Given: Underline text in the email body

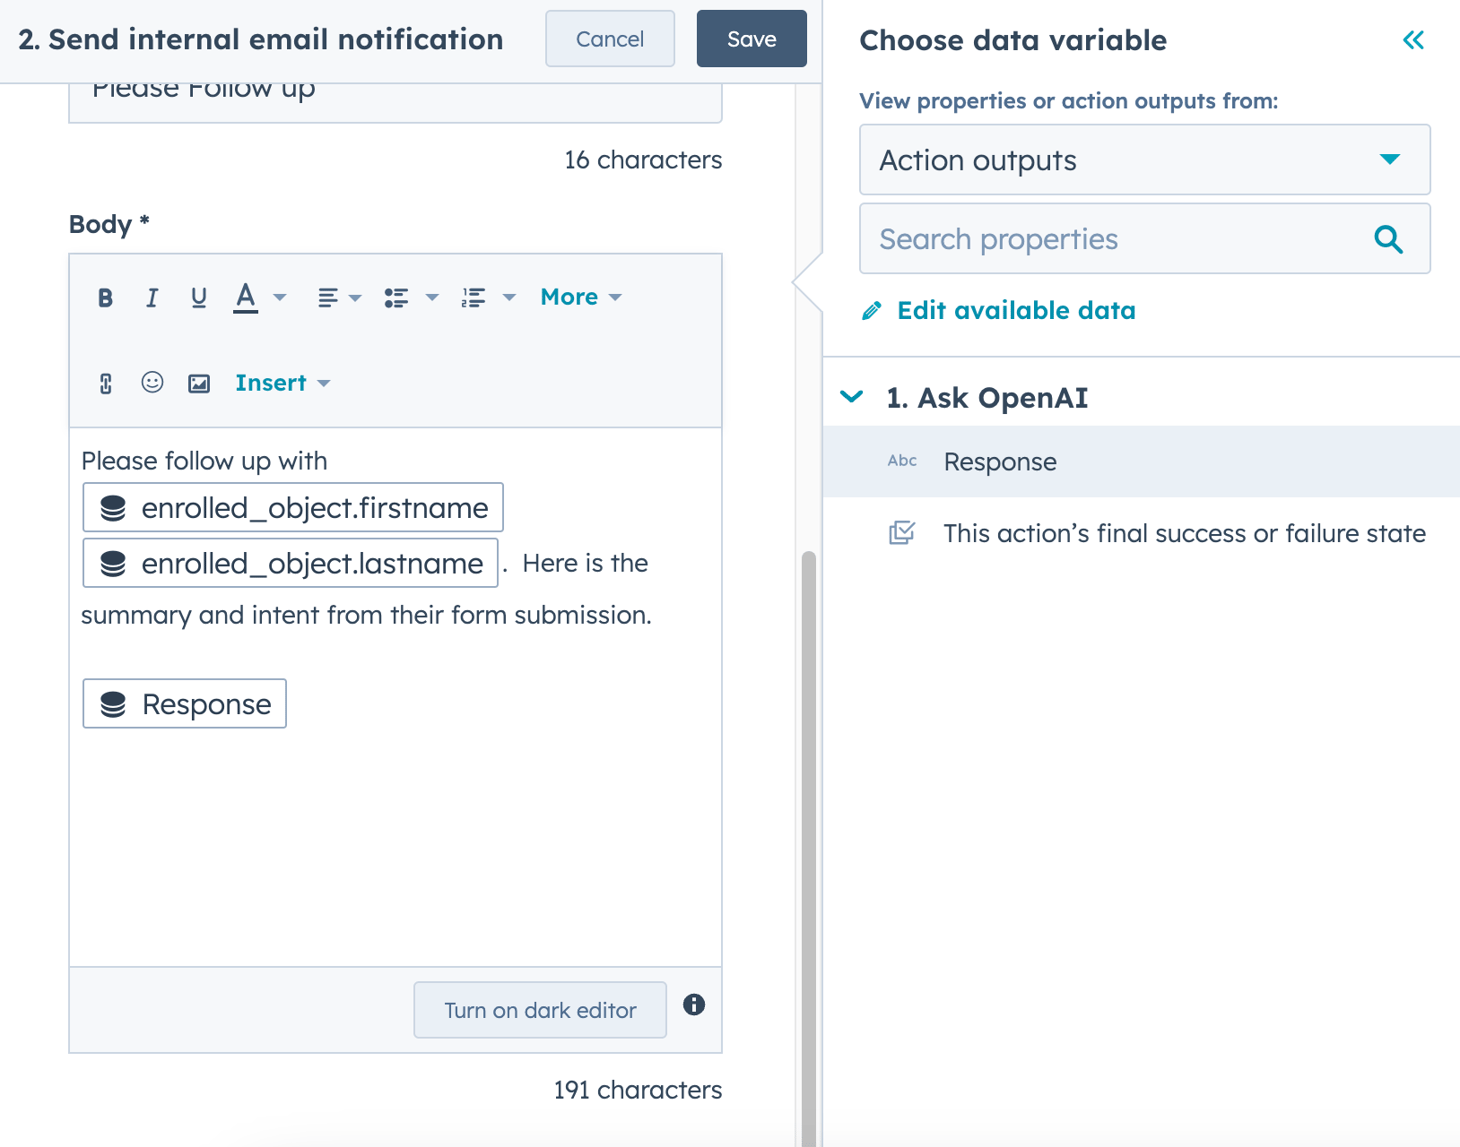Looking at the screenshot, I should click(x=199, y=296).
